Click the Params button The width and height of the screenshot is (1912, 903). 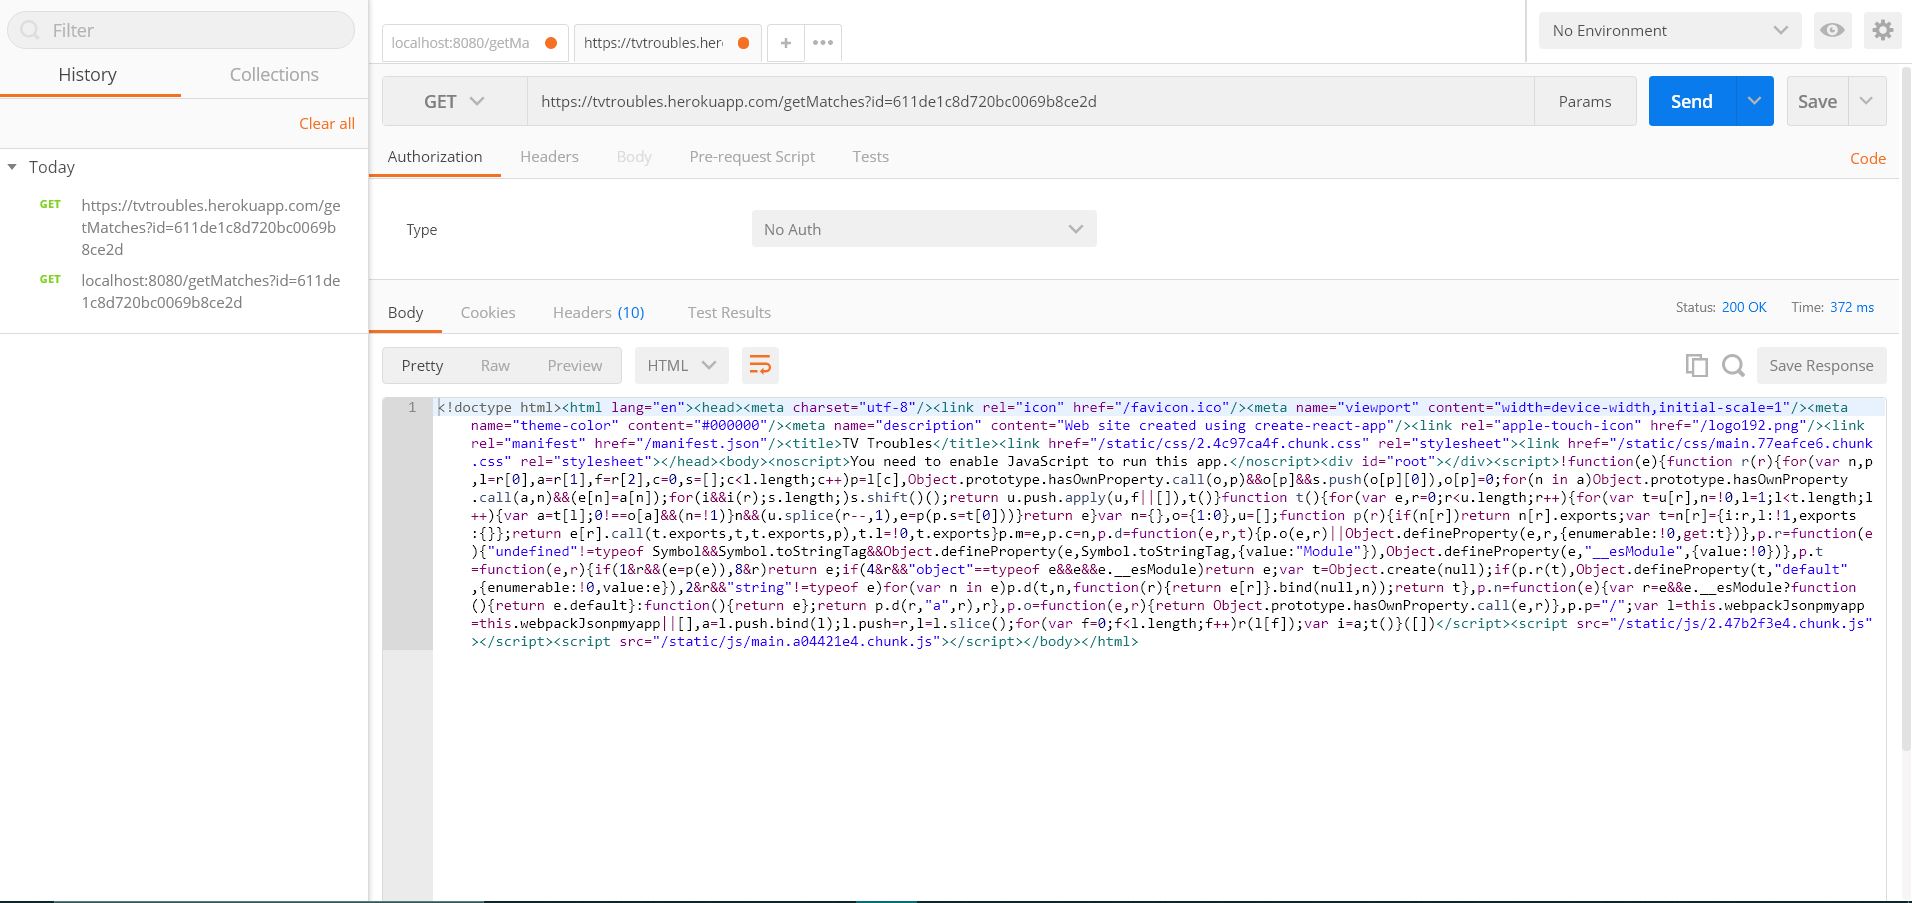(1585, 101)
